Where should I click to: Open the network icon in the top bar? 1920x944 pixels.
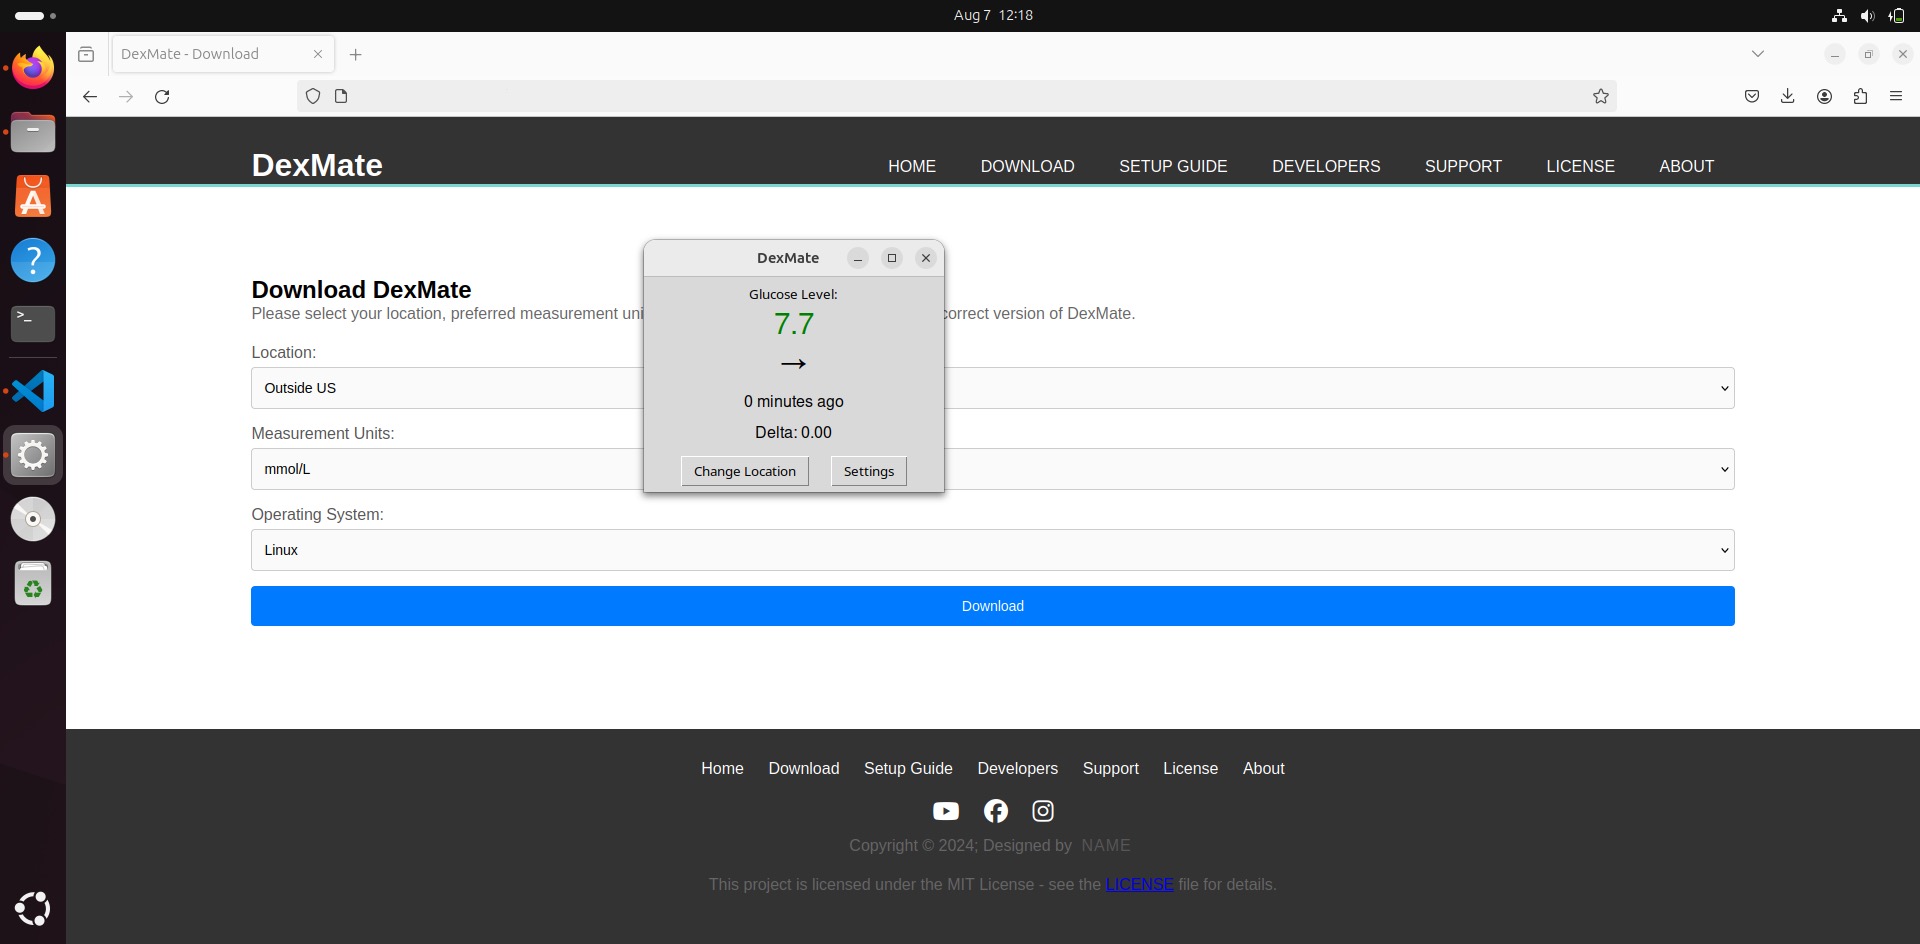(1839, 15)
